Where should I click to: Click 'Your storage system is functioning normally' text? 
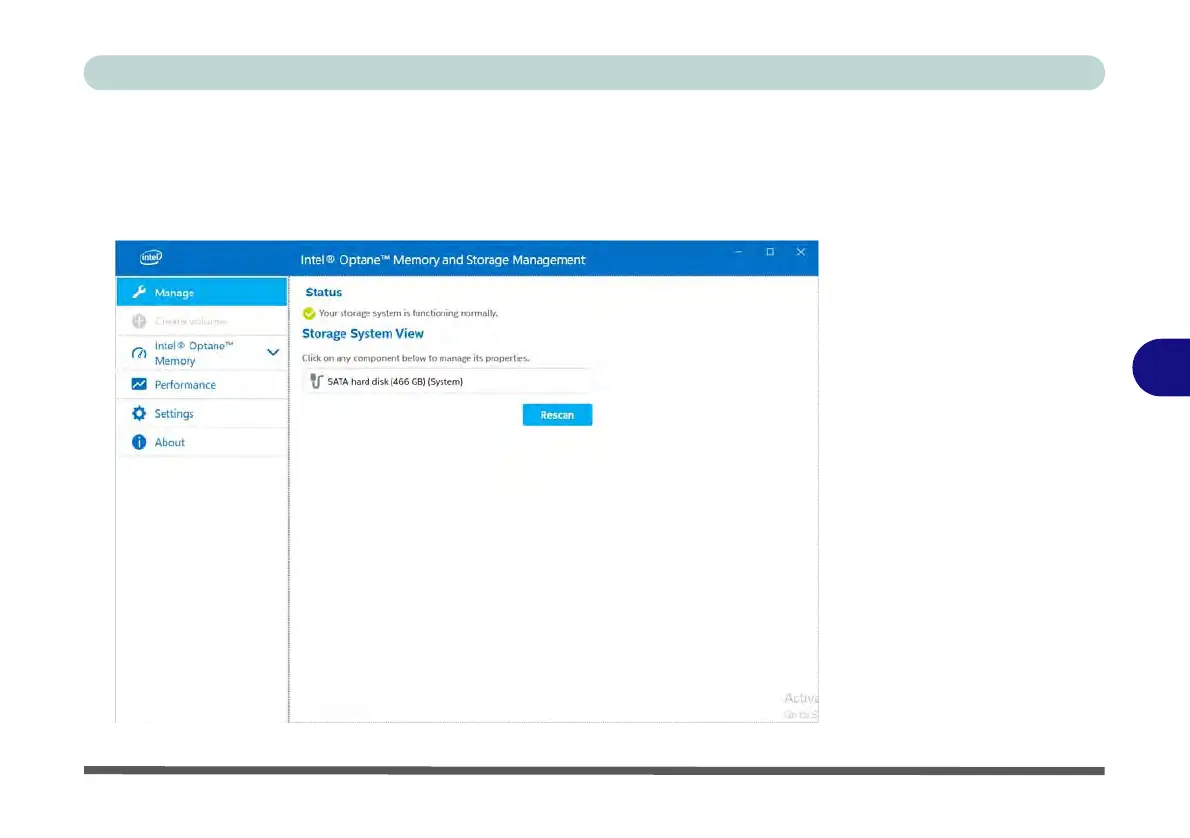(x=408, y=313)
